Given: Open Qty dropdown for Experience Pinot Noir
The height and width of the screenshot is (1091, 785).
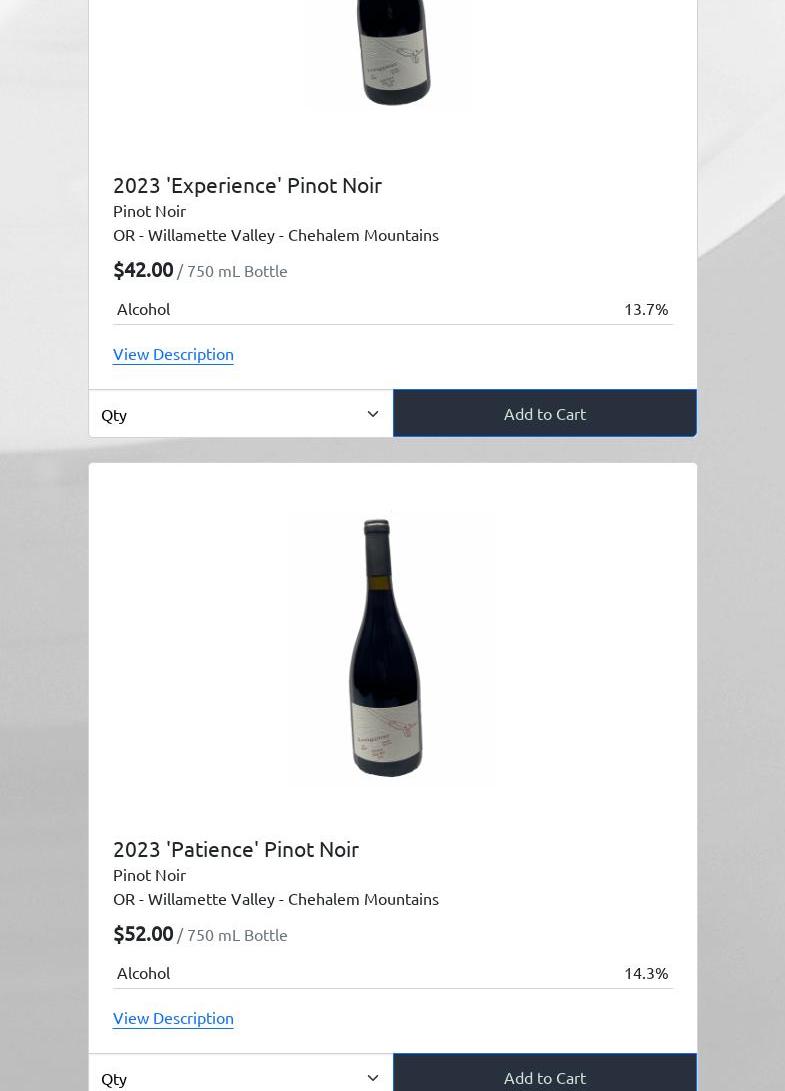Looking at the screenshot, I should (241, 414).
